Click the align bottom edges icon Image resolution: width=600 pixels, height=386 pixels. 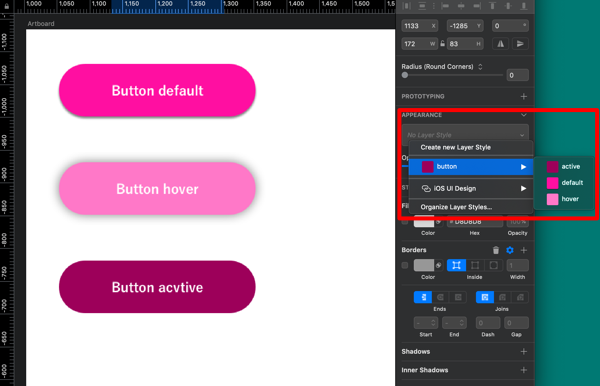point(524,6)
